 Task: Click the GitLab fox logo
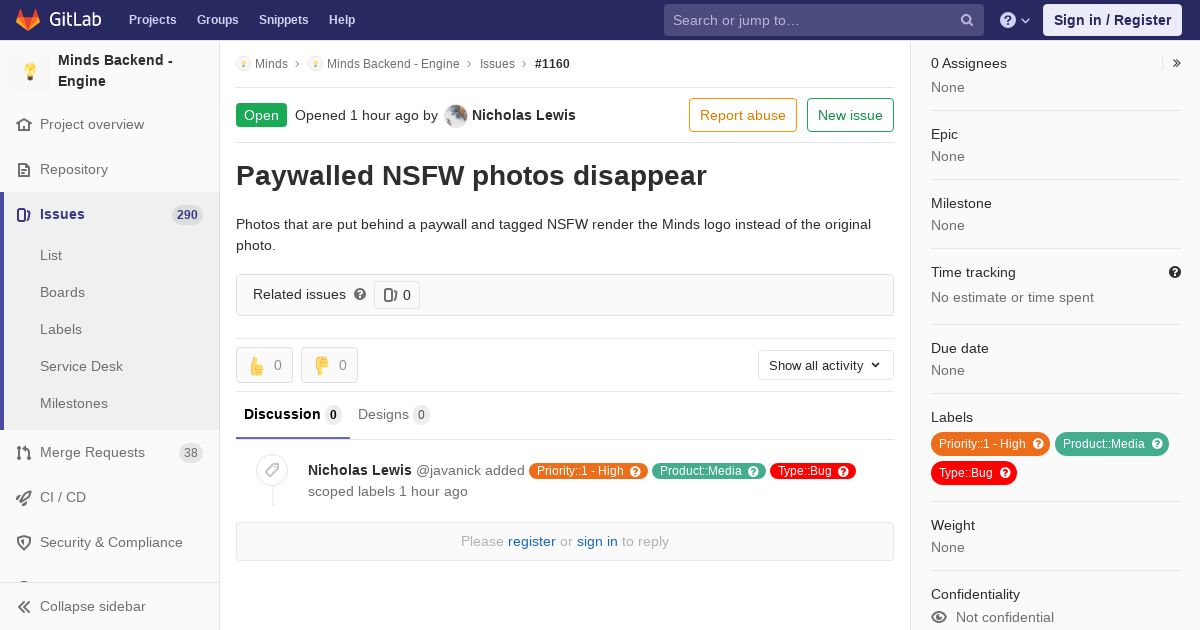click(28, 19)
